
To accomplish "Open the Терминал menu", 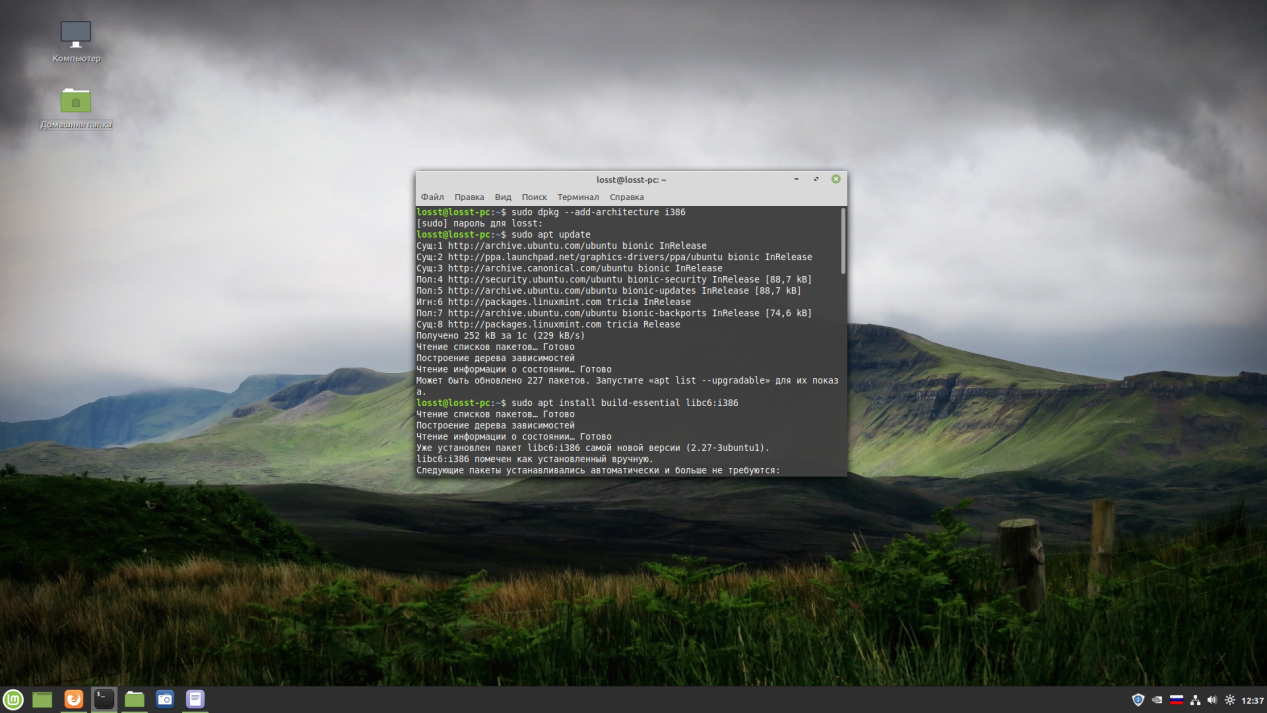I will click(578, 197).
